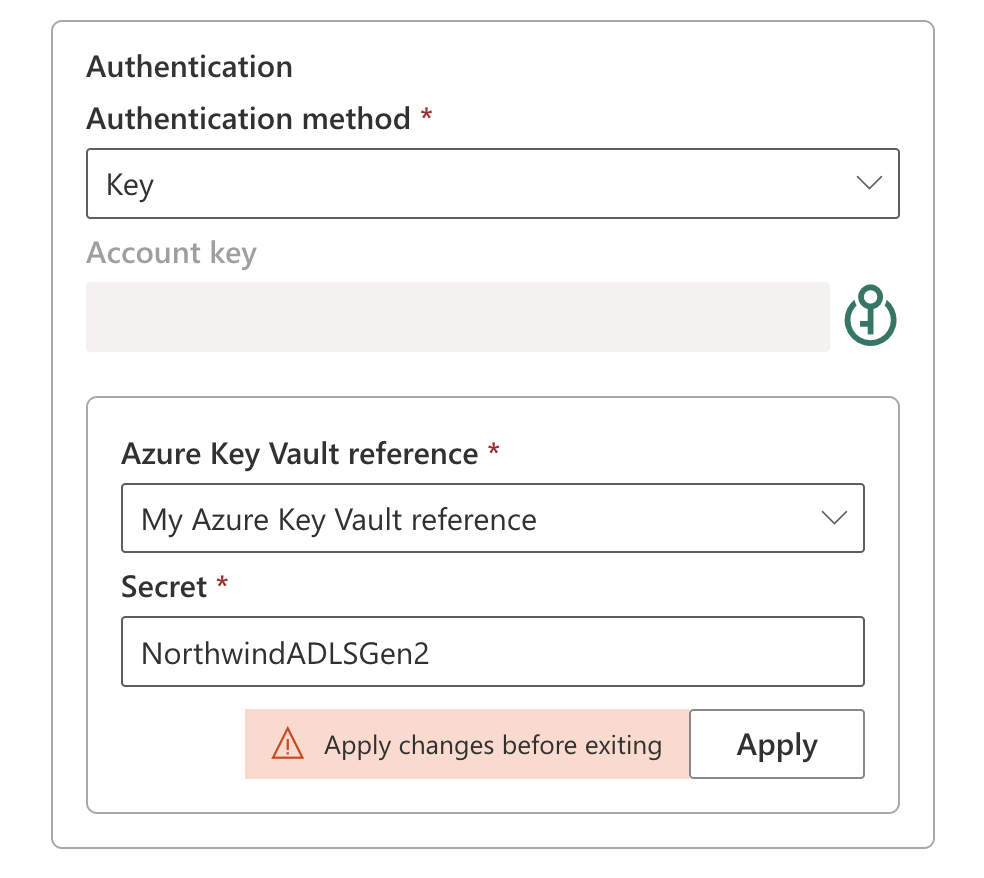984x878 pixels.
Task: Expand the Azure Key Vault reference dropdown
Action: click(492, 518)
